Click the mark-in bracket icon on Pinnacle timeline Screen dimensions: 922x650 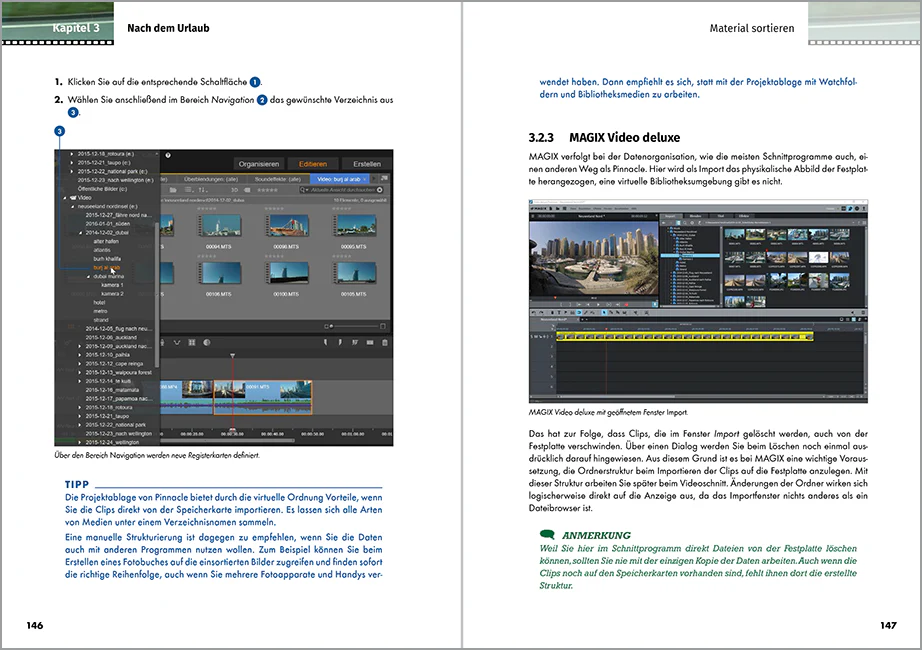pos(325,342)
